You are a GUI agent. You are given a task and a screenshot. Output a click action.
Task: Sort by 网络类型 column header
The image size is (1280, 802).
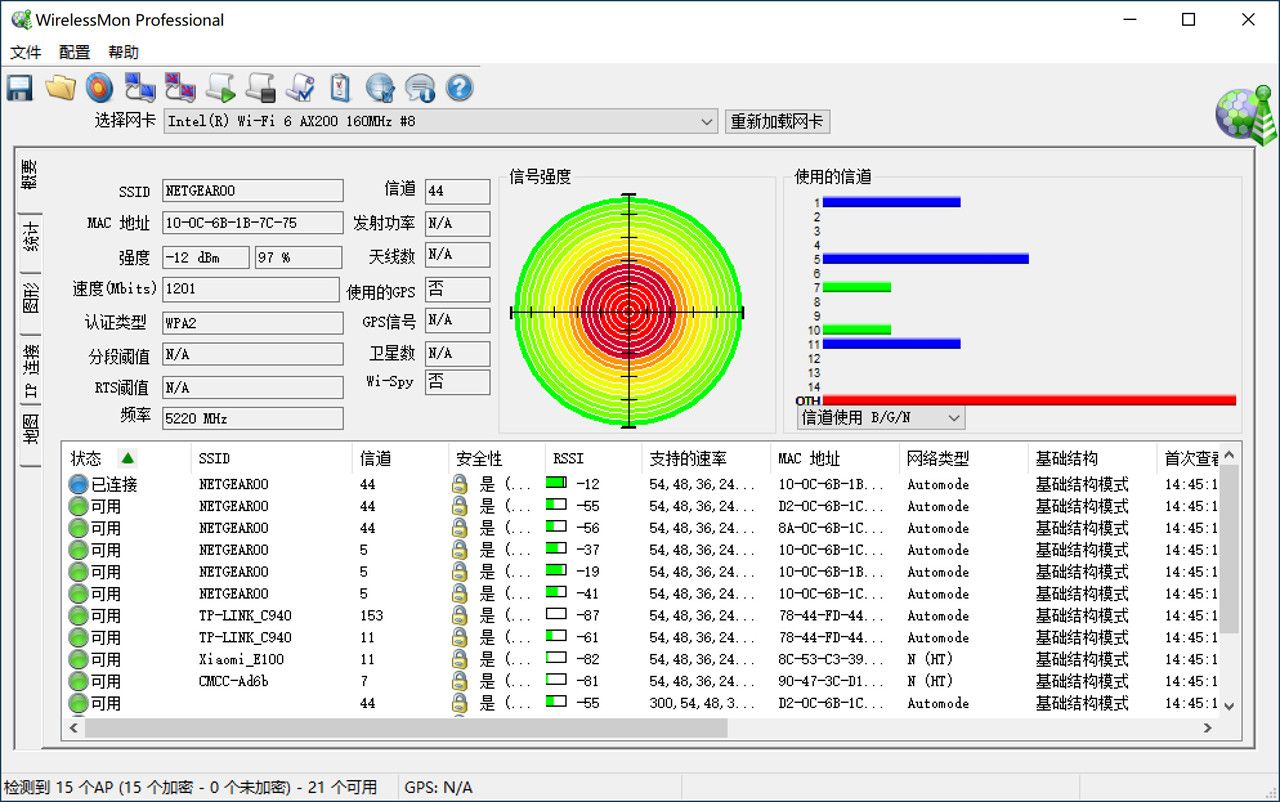[963, 458]
